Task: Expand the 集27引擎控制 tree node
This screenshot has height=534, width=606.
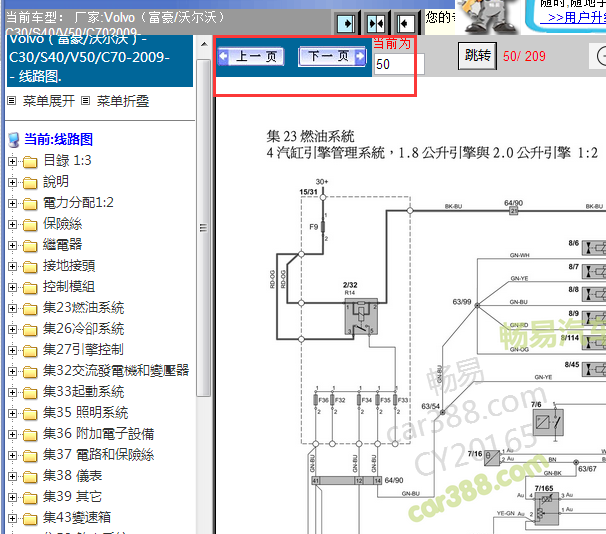Action: click(12, 350)
